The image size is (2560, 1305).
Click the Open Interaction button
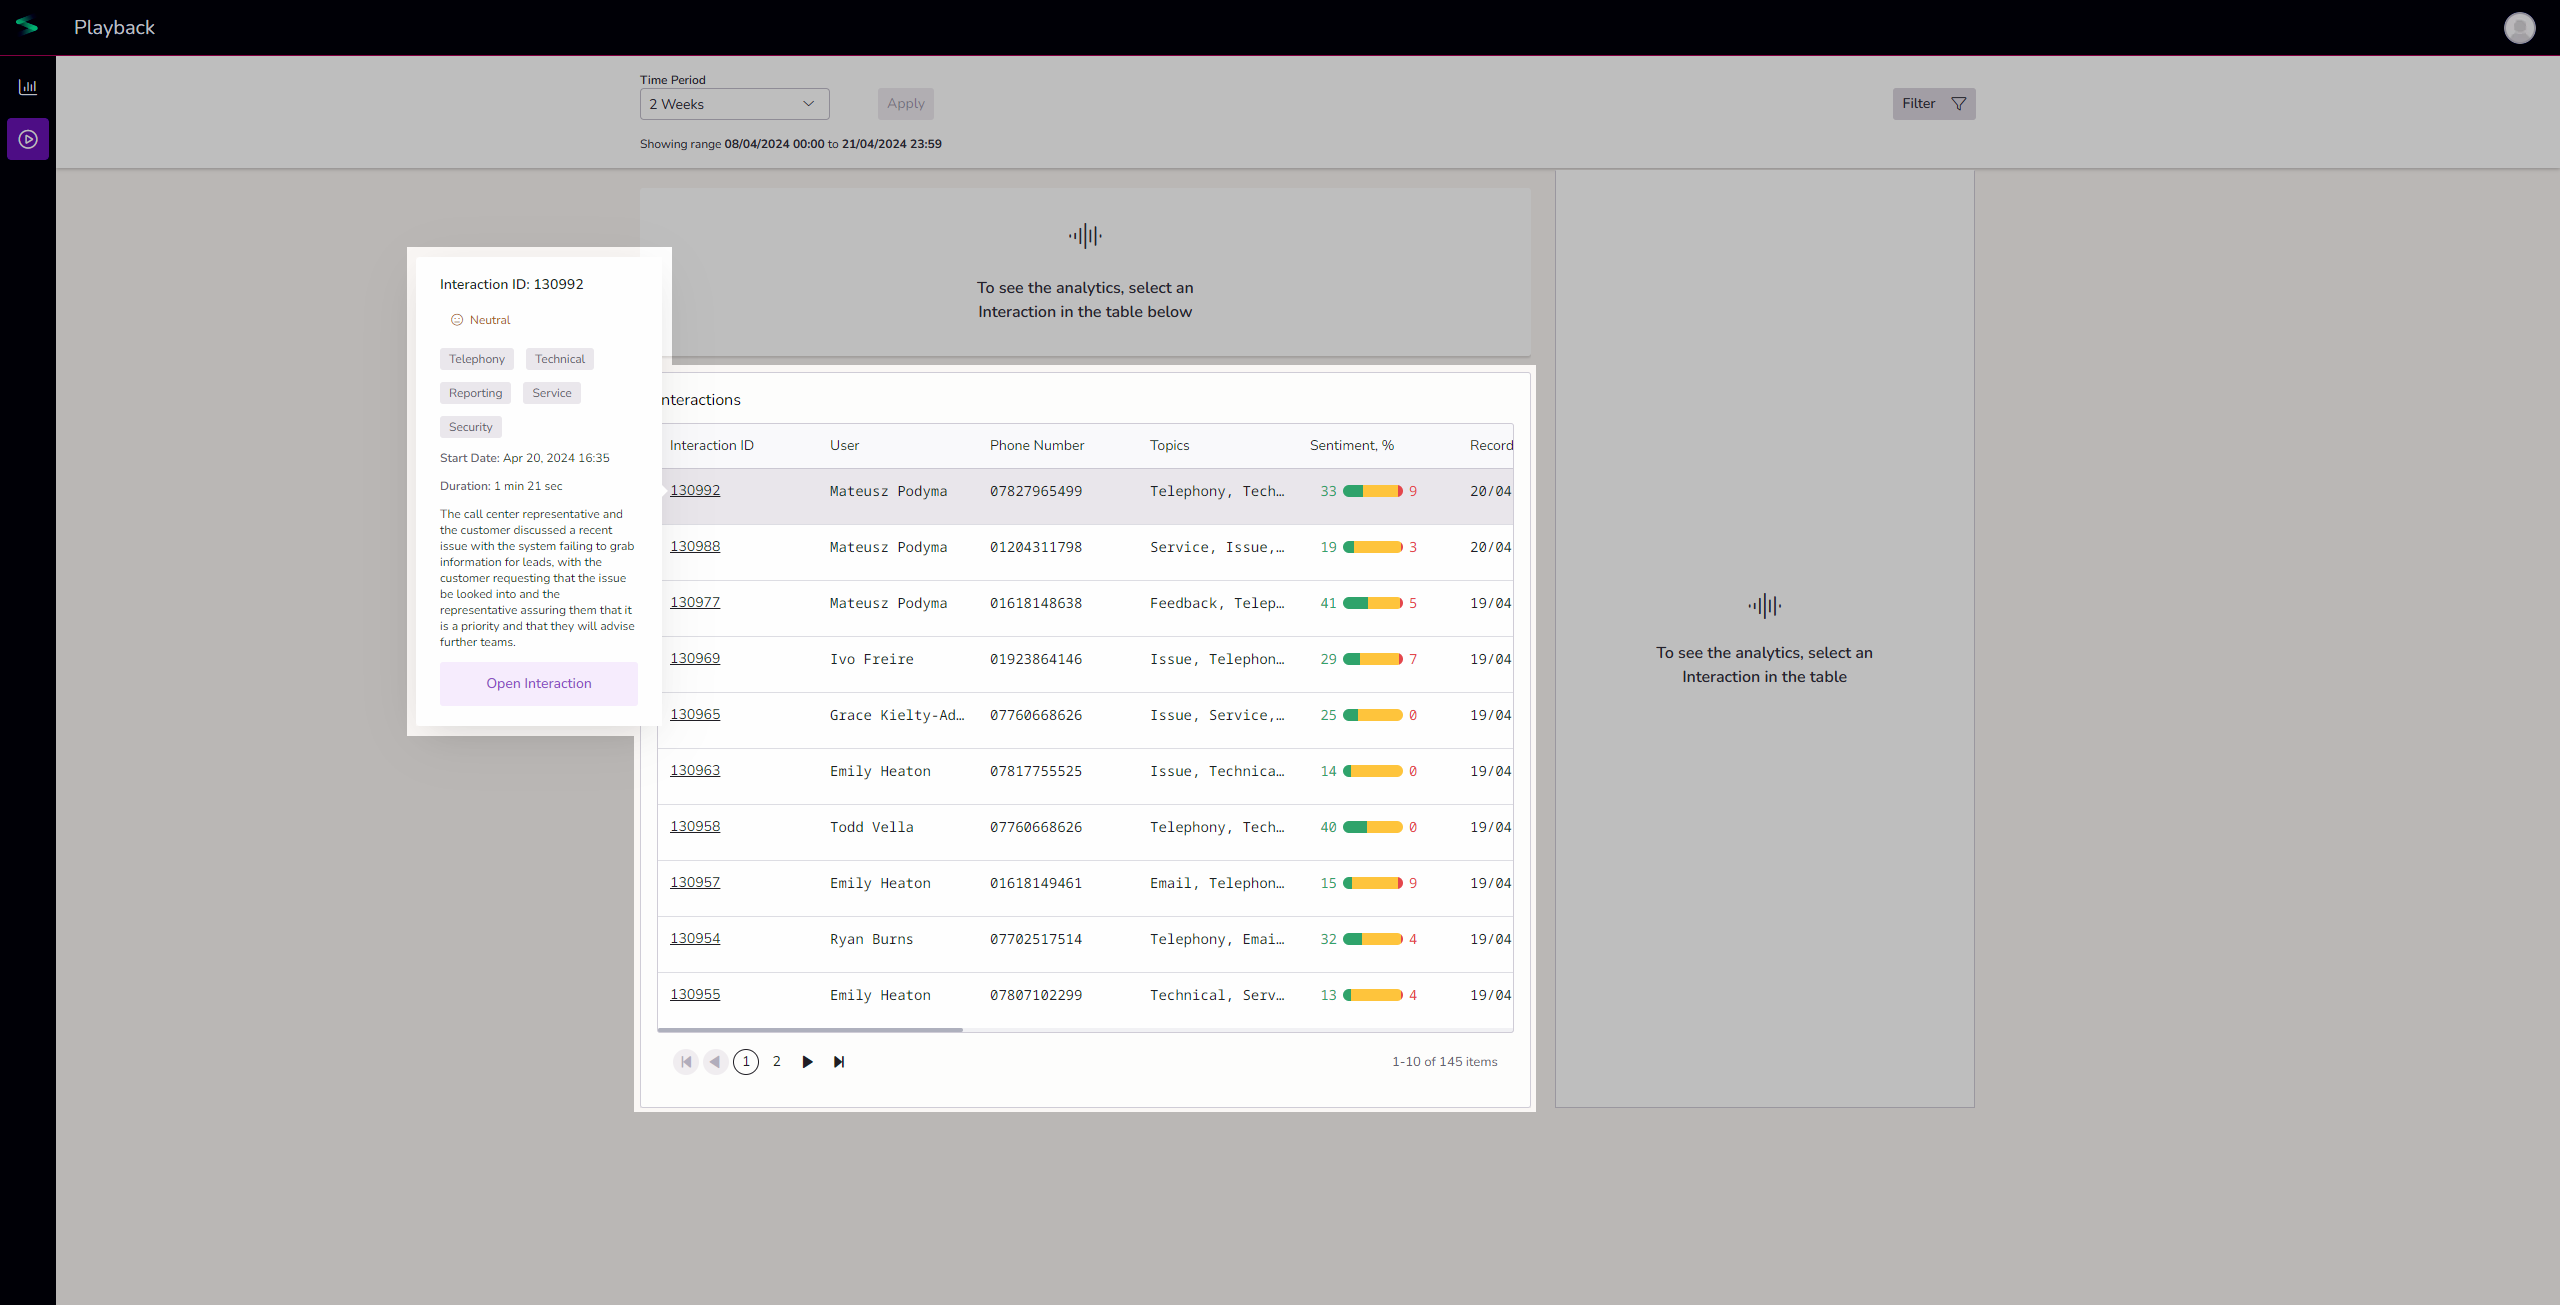tap(538, 684)
